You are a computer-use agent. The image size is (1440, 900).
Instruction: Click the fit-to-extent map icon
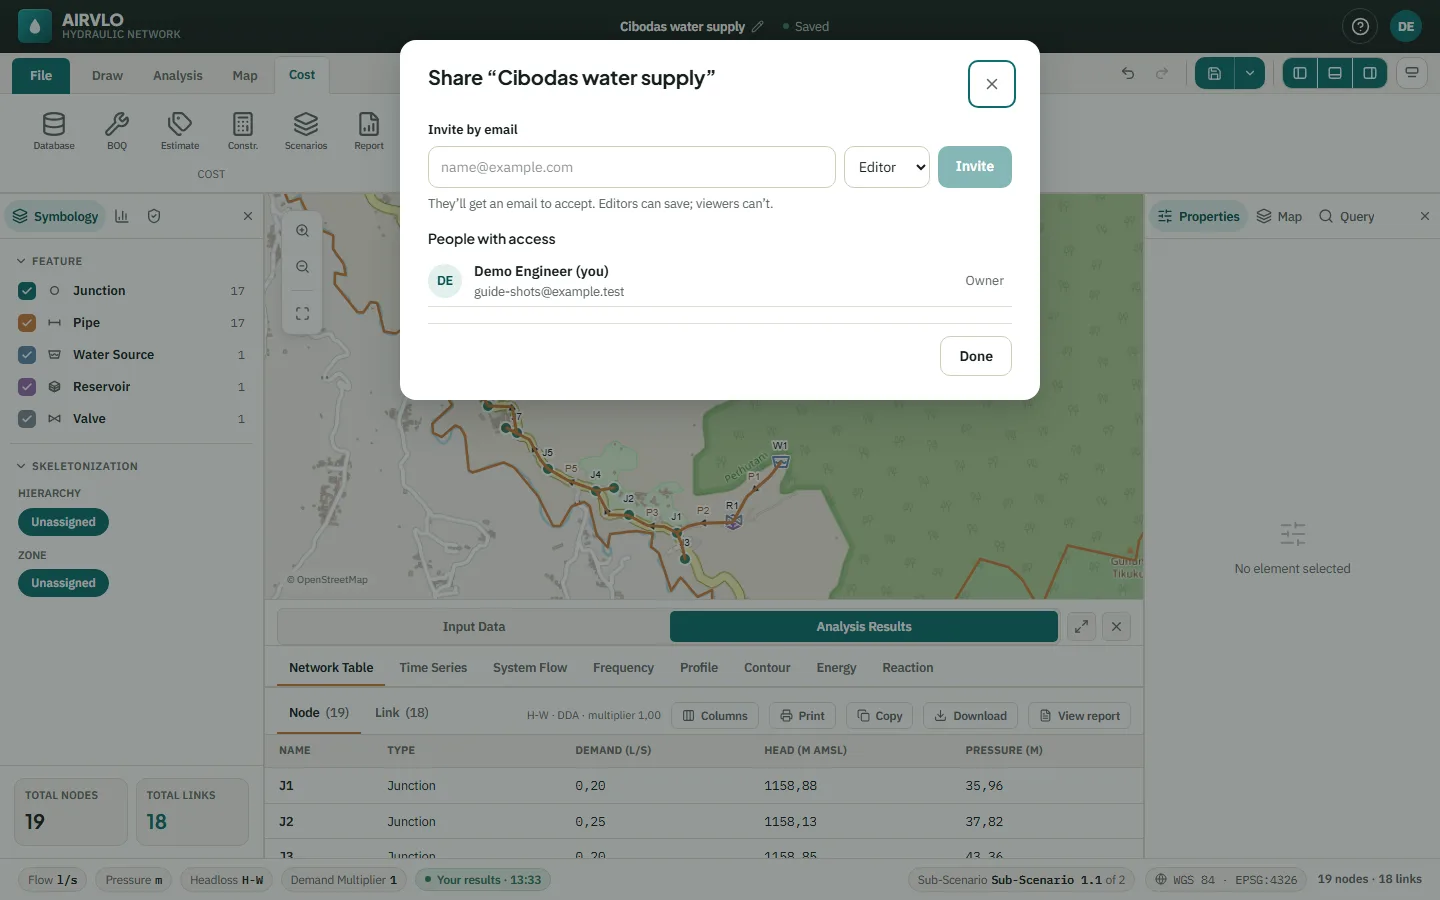pyautogui.click(x=302, y=314)
